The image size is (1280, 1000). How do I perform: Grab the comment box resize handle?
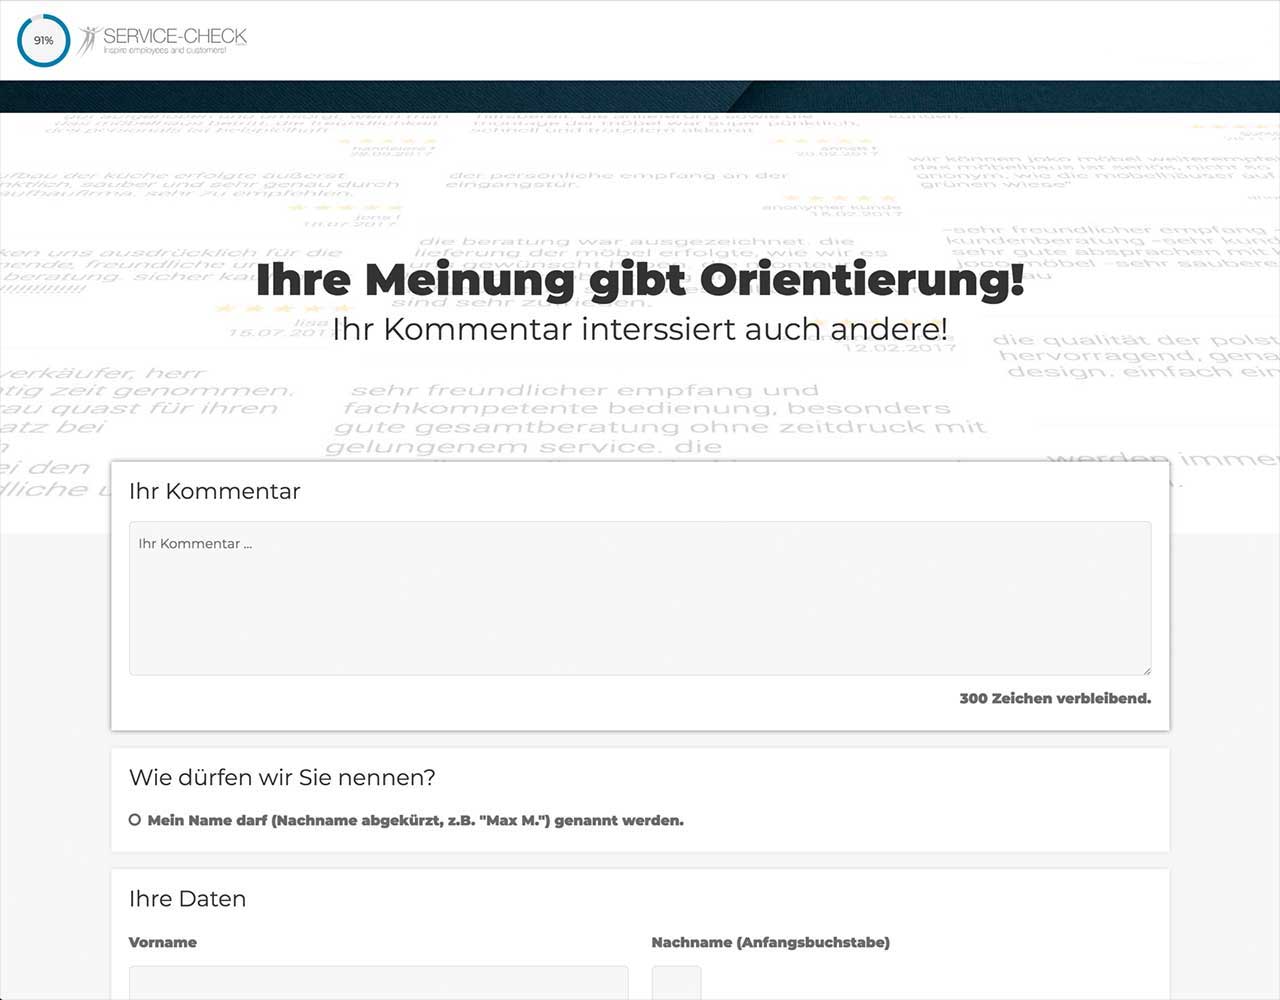coord(1146,670)
